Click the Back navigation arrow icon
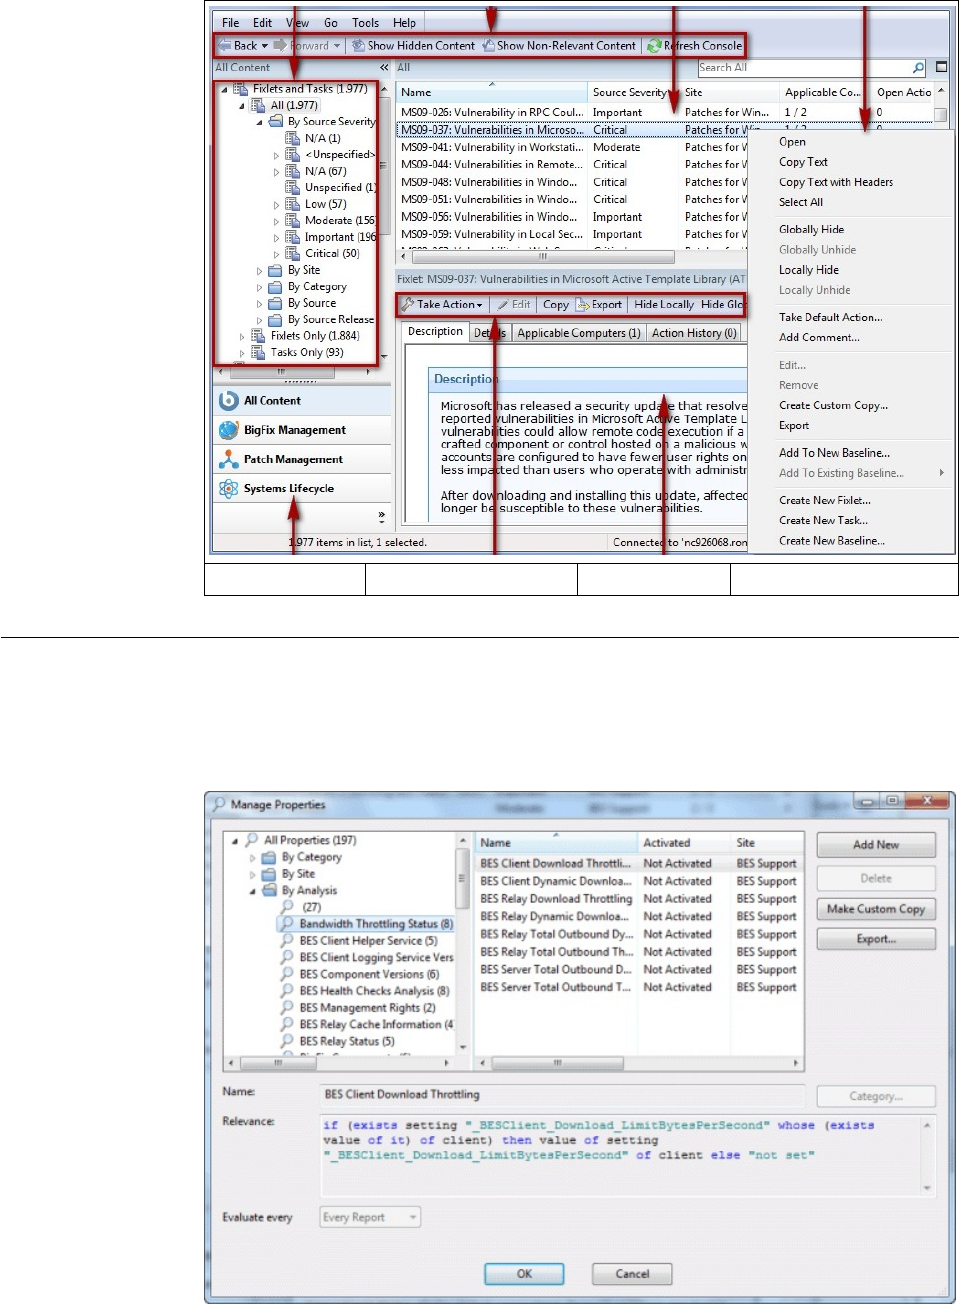The height and width of the screenshot is (1304, 959). [225, 45]
